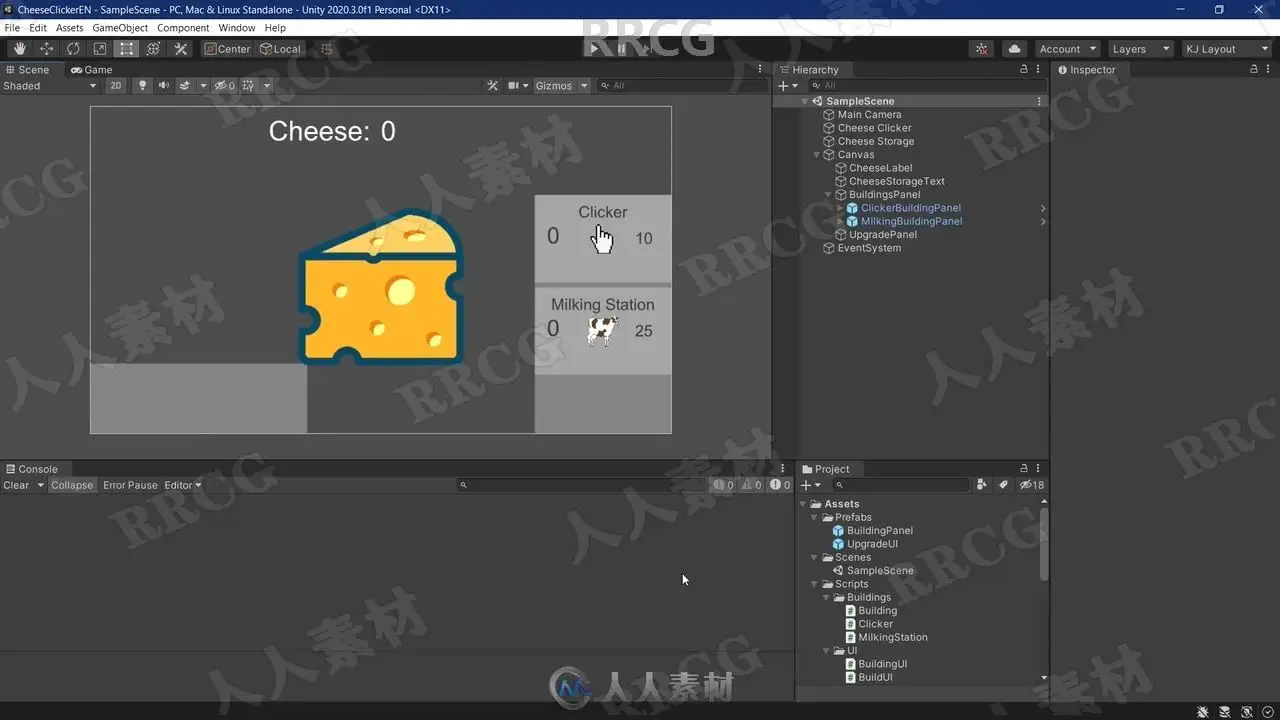The image size is (1280, 720).
Task: Open the KJ Layout dropdown
Action: point(1226,49)
